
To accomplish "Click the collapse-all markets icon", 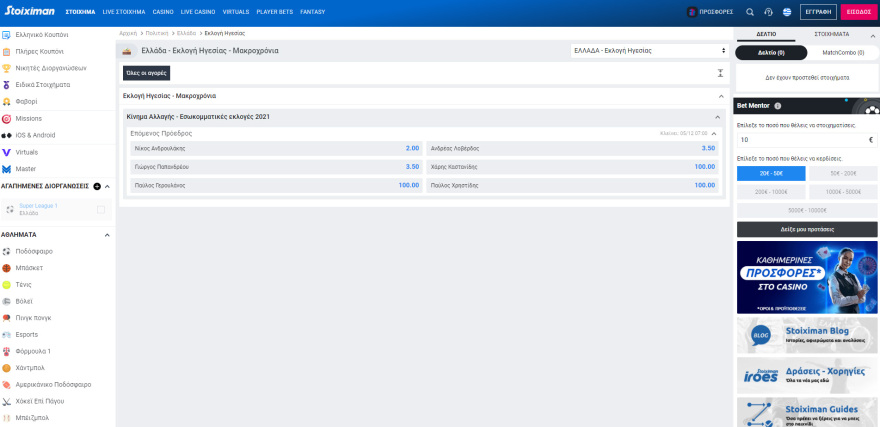I will click(x=720, y=73).
